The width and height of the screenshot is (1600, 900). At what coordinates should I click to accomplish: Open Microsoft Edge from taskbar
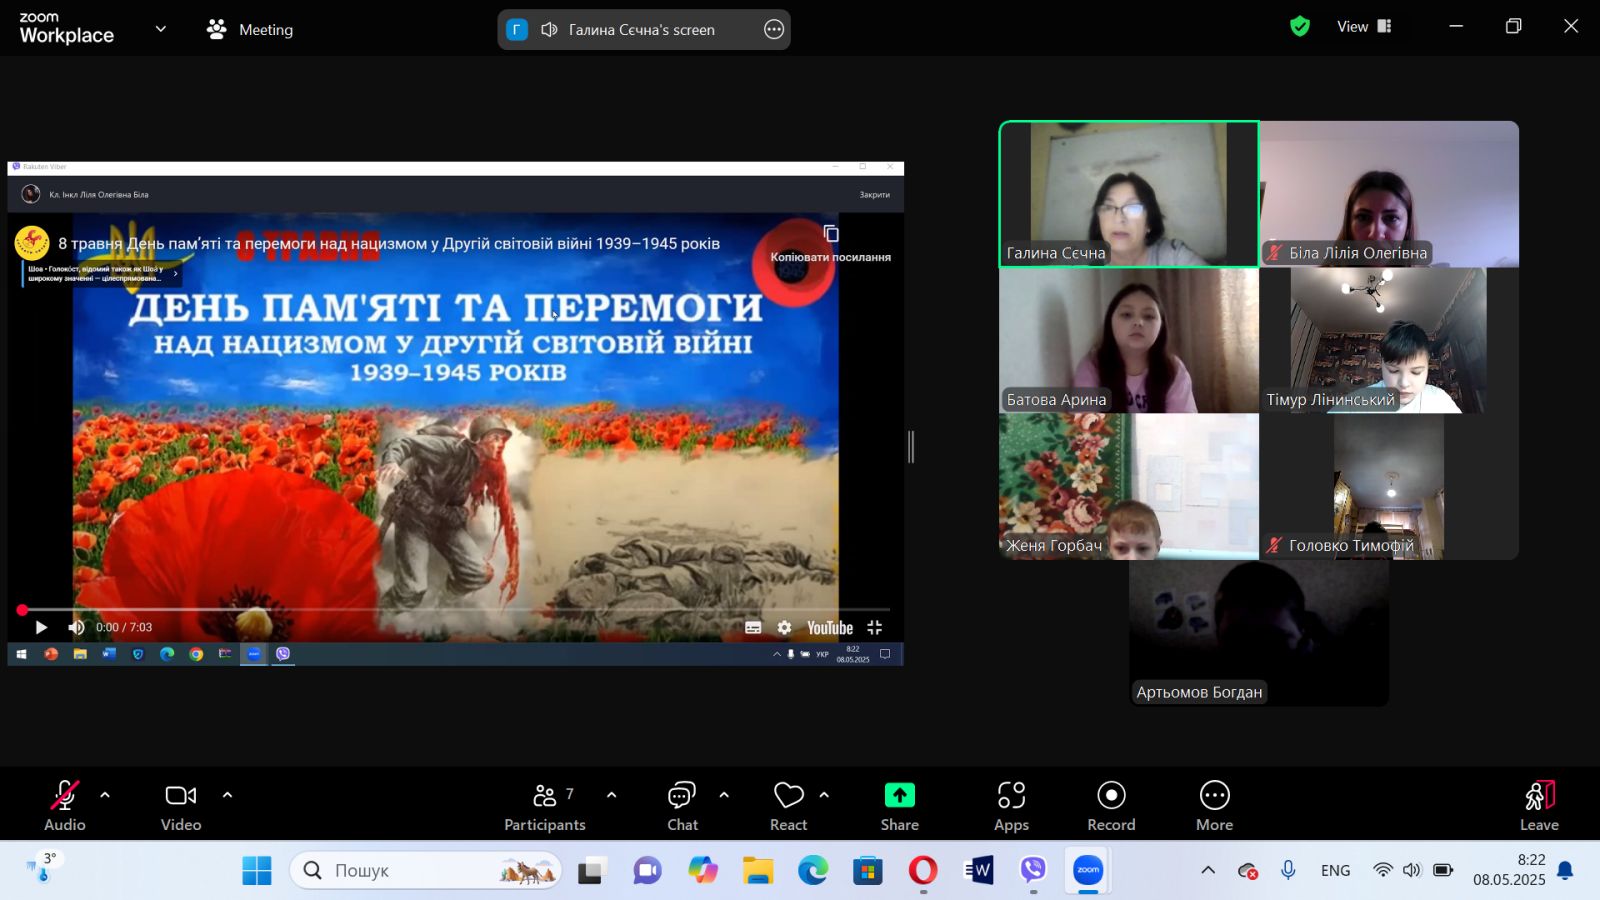tap(813, 871)
